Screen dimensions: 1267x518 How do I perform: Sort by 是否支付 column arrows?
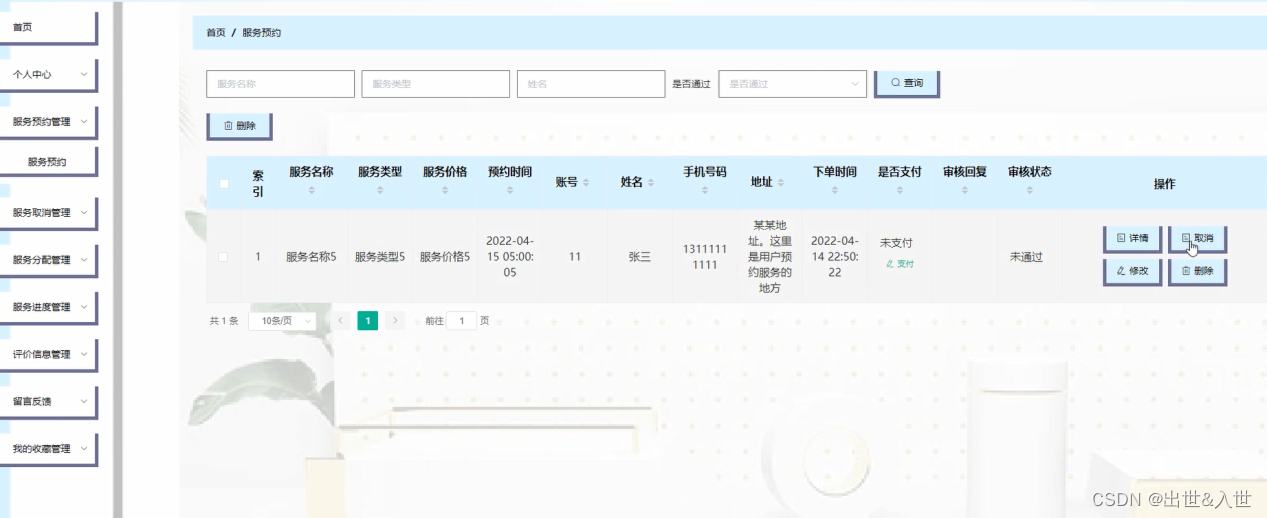click(900, 189)
